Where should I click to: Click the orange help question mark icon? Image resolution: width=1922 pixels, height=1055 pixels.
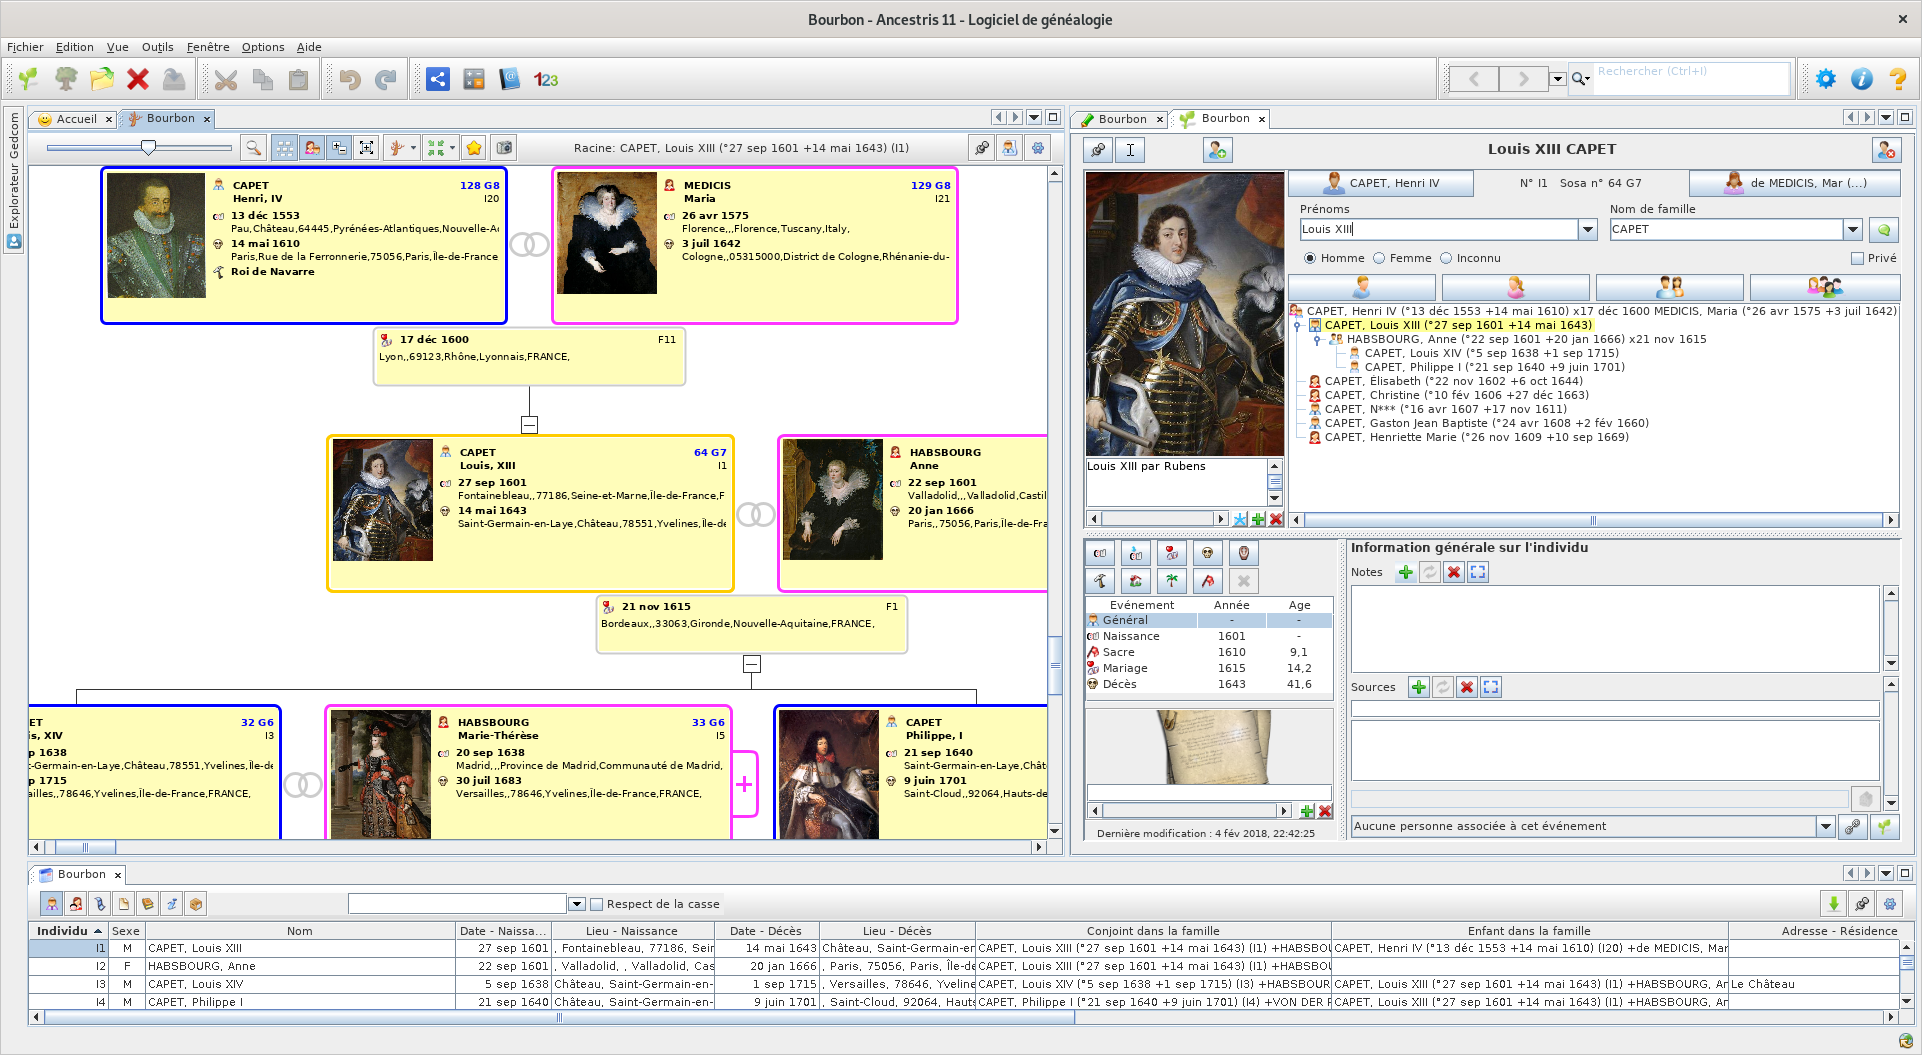tap(1897, 80)
